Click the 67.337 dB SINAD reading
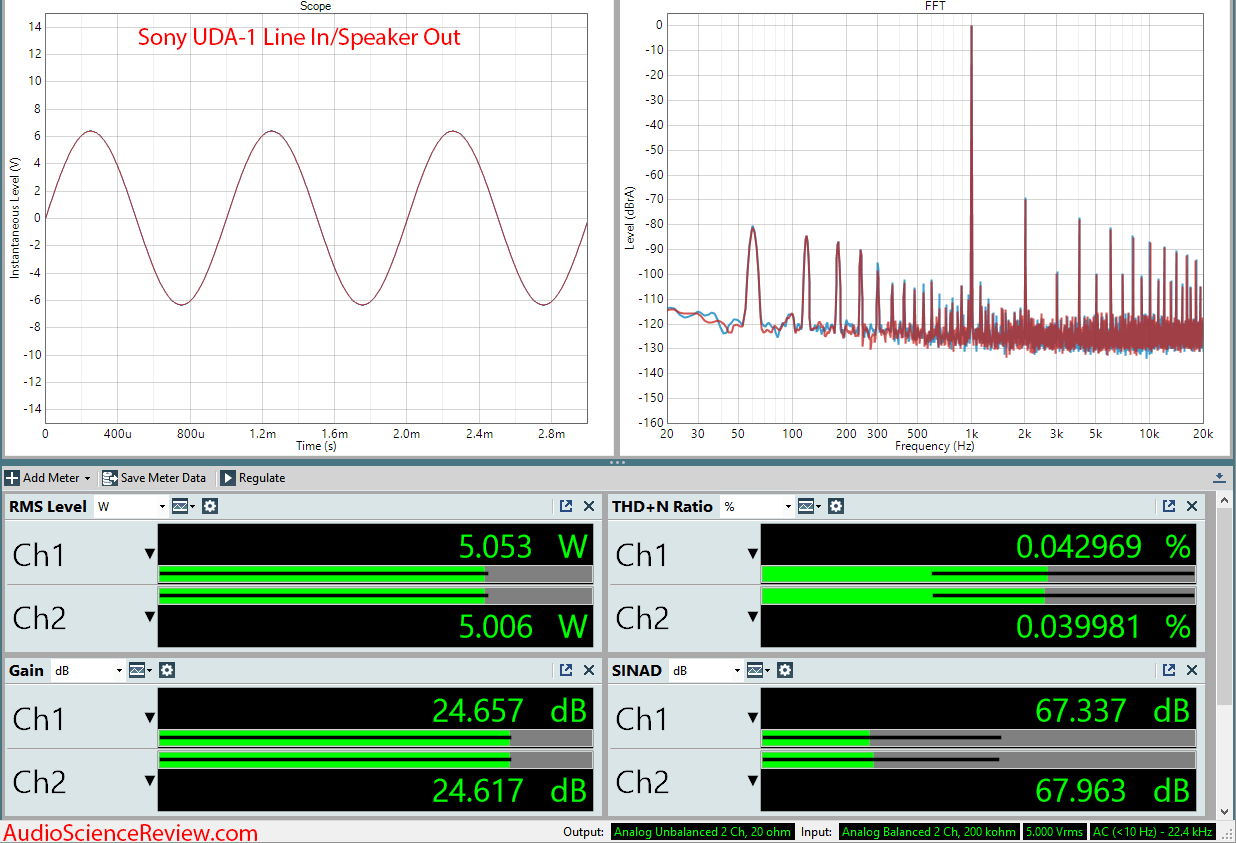Viewport: 1236px width, 843px height. point(1112,710)
